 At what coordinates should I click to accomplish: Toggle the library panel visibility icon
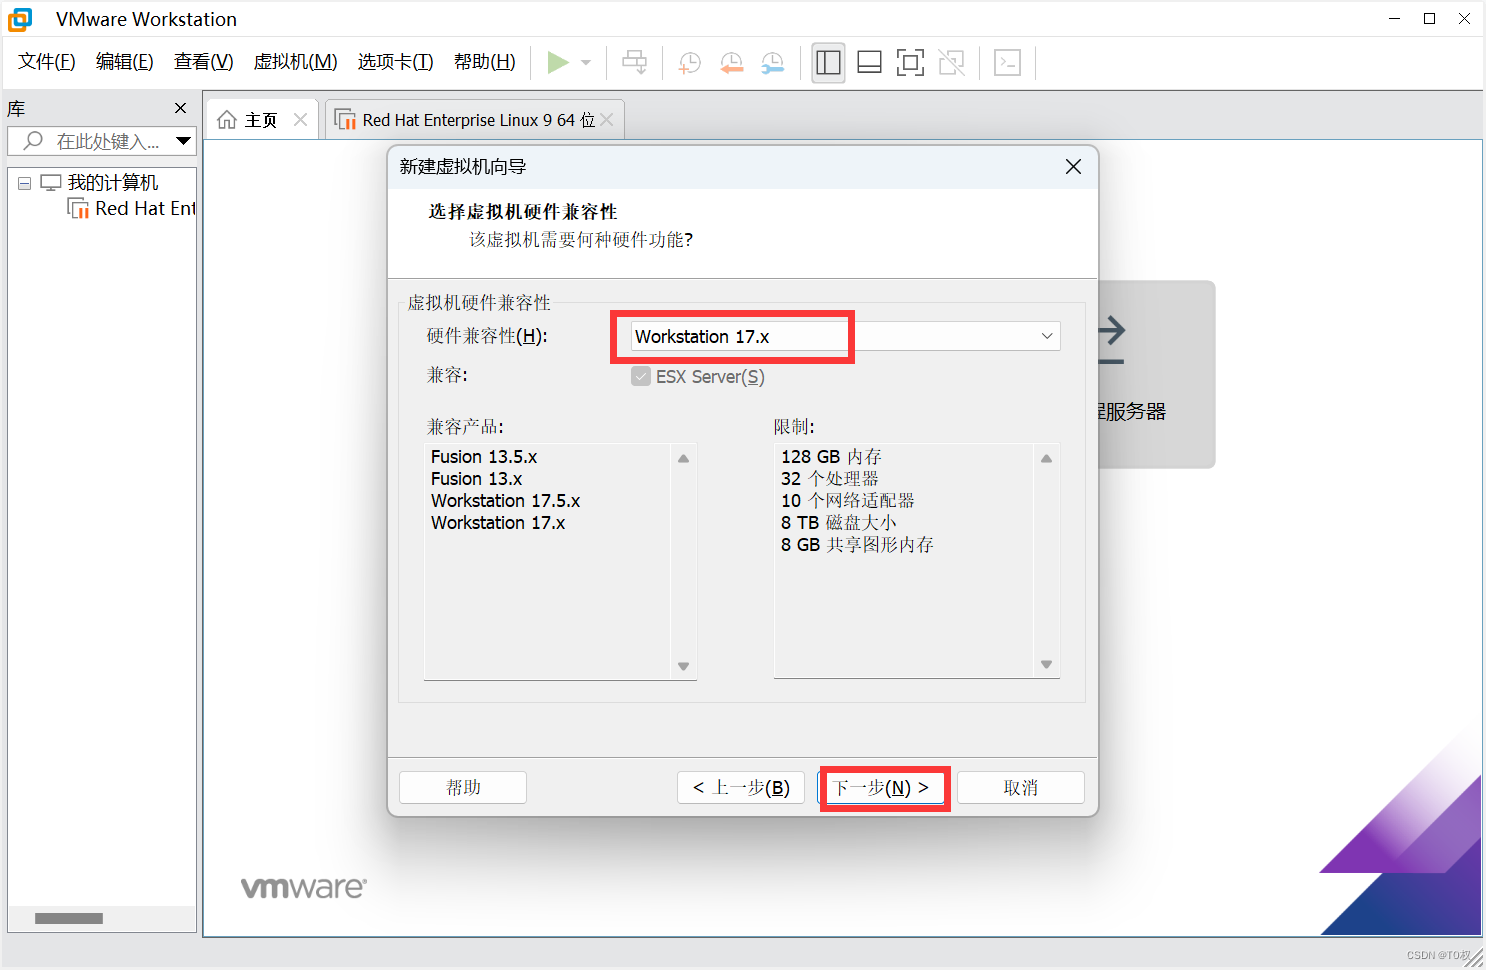pos(828,62)
